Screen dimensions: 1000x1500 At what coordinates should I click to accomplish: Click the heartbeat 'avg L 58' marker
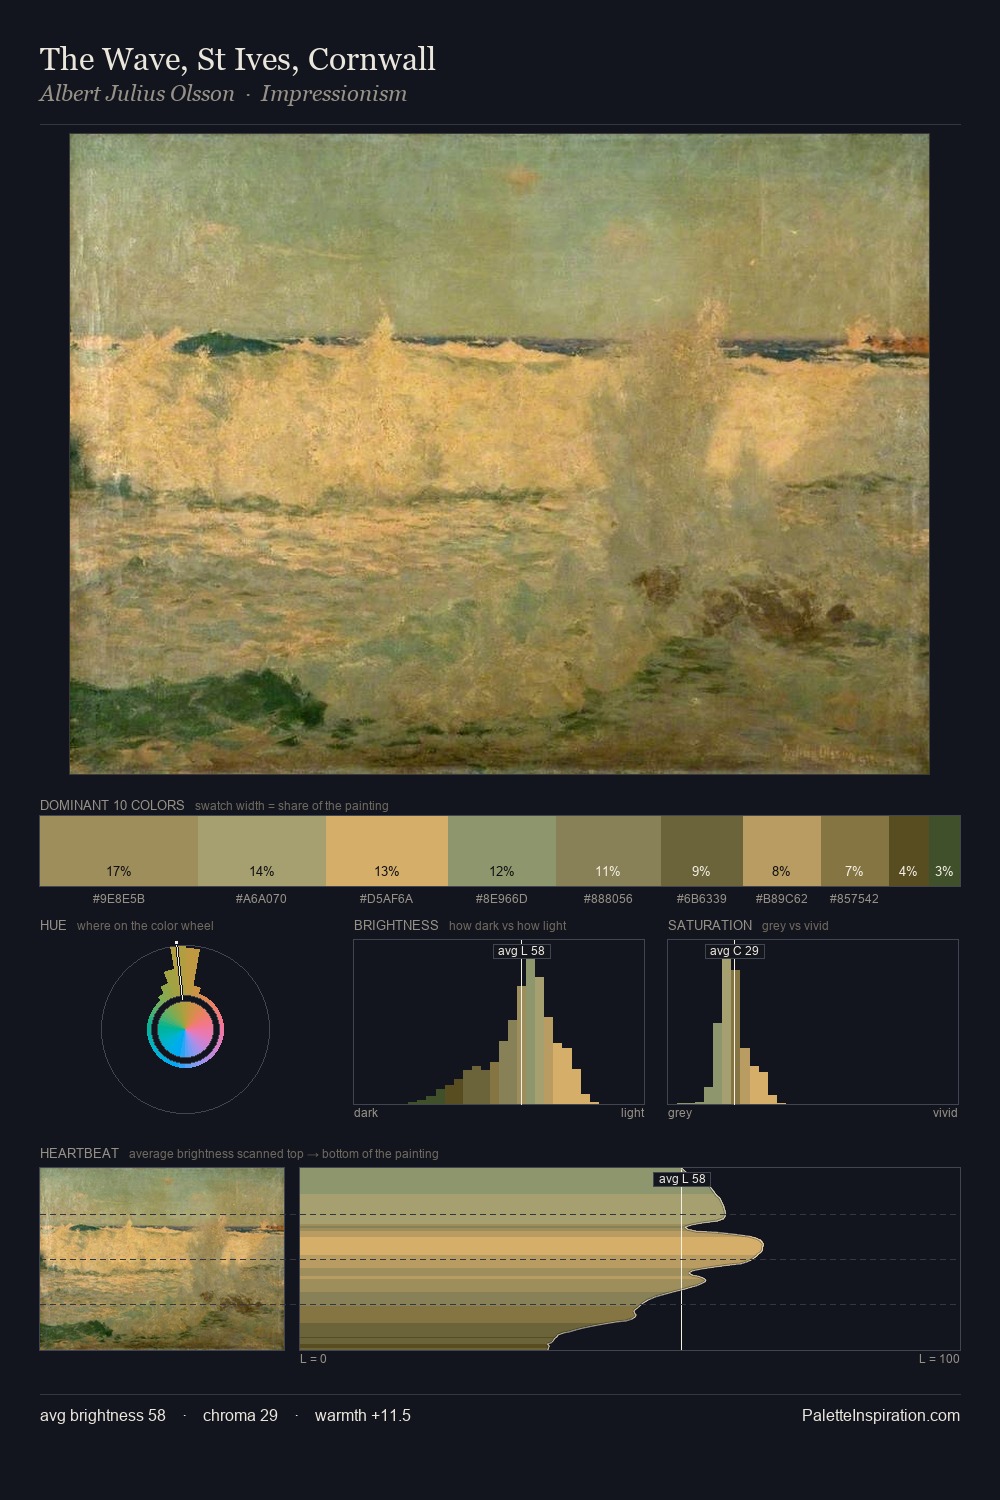[682, 1179]
